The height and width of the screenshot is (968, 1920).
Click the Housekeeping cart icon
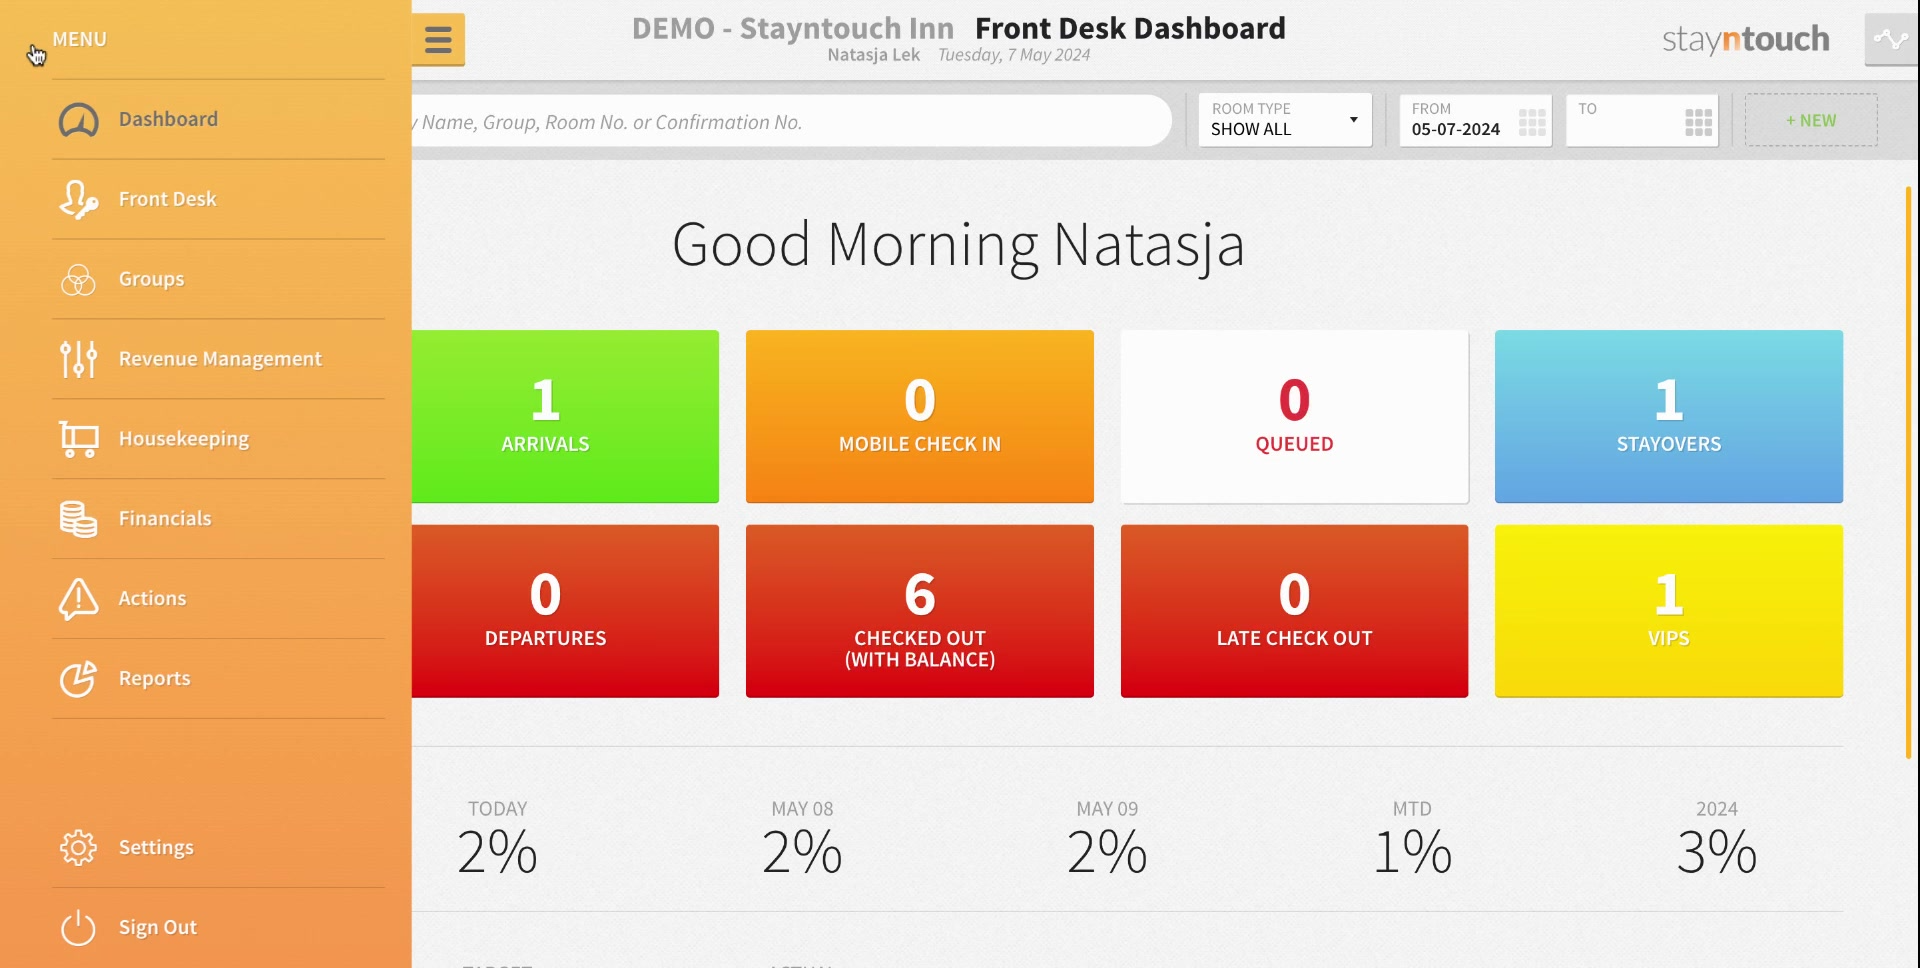(x=78, y=439)
